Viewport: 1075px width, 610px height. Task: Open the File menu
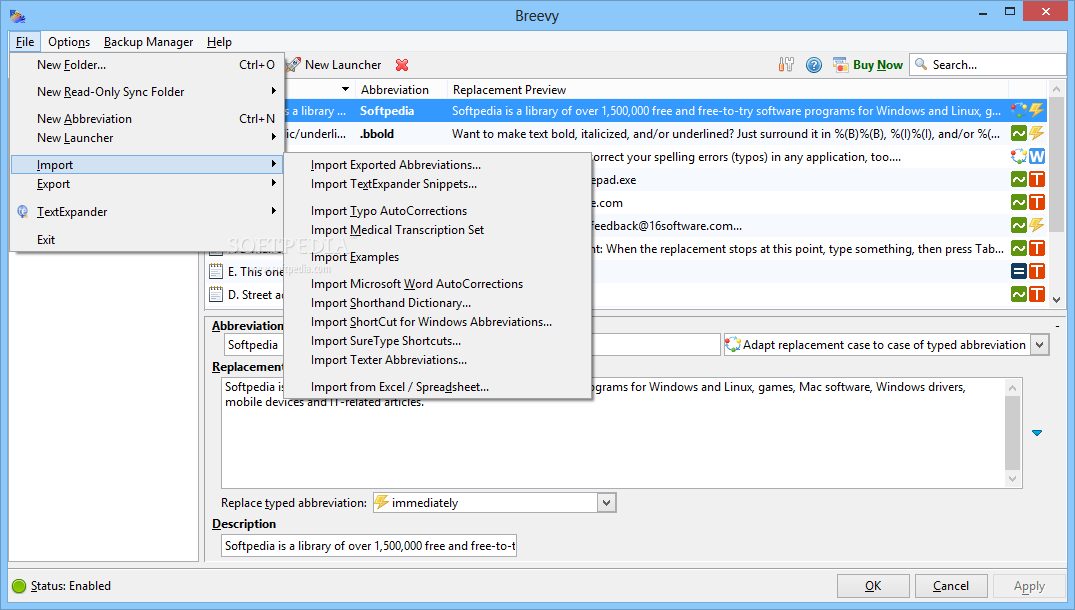tap(25, 42)
